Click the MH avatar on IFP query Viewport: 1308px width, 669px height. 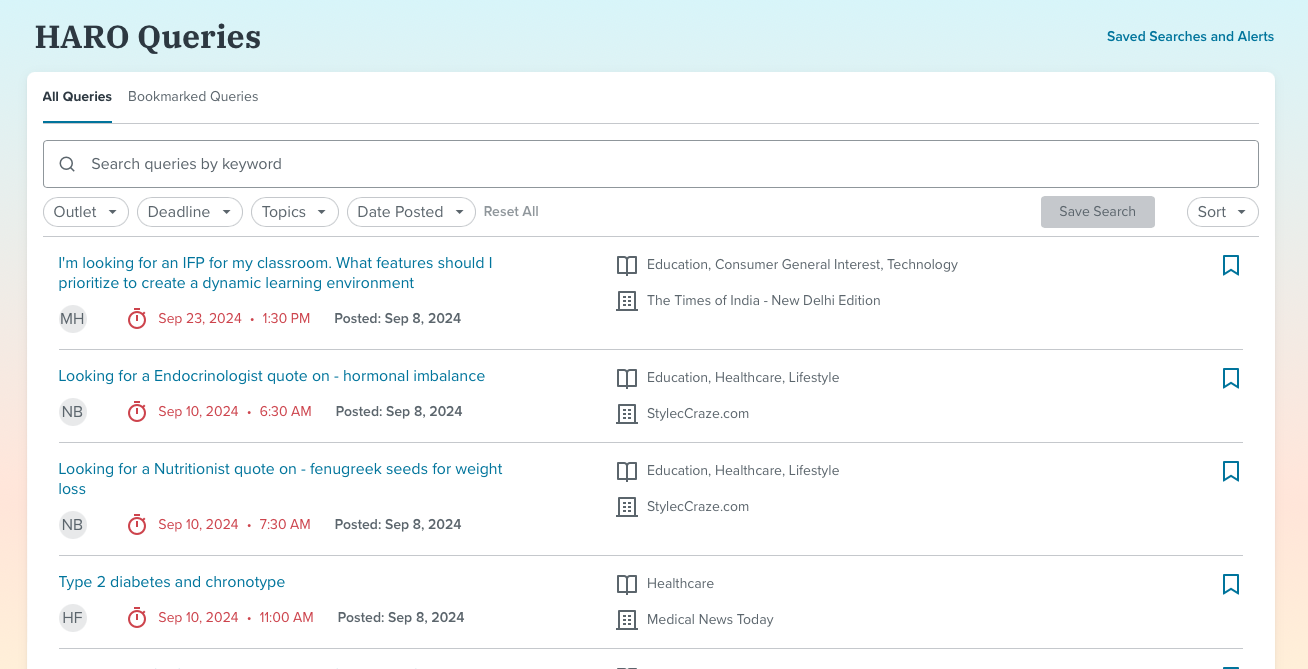[72, 319]
